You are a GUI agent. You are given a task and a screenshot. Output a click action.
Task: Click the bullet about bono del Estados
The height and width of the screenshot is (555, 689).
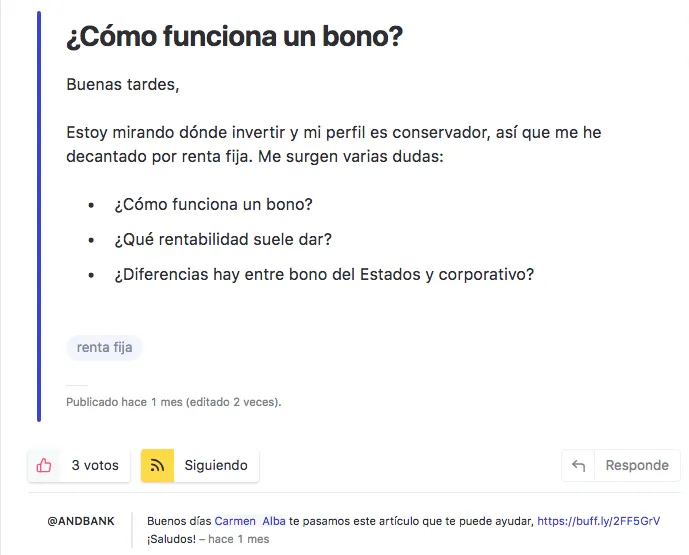point(324,275)
